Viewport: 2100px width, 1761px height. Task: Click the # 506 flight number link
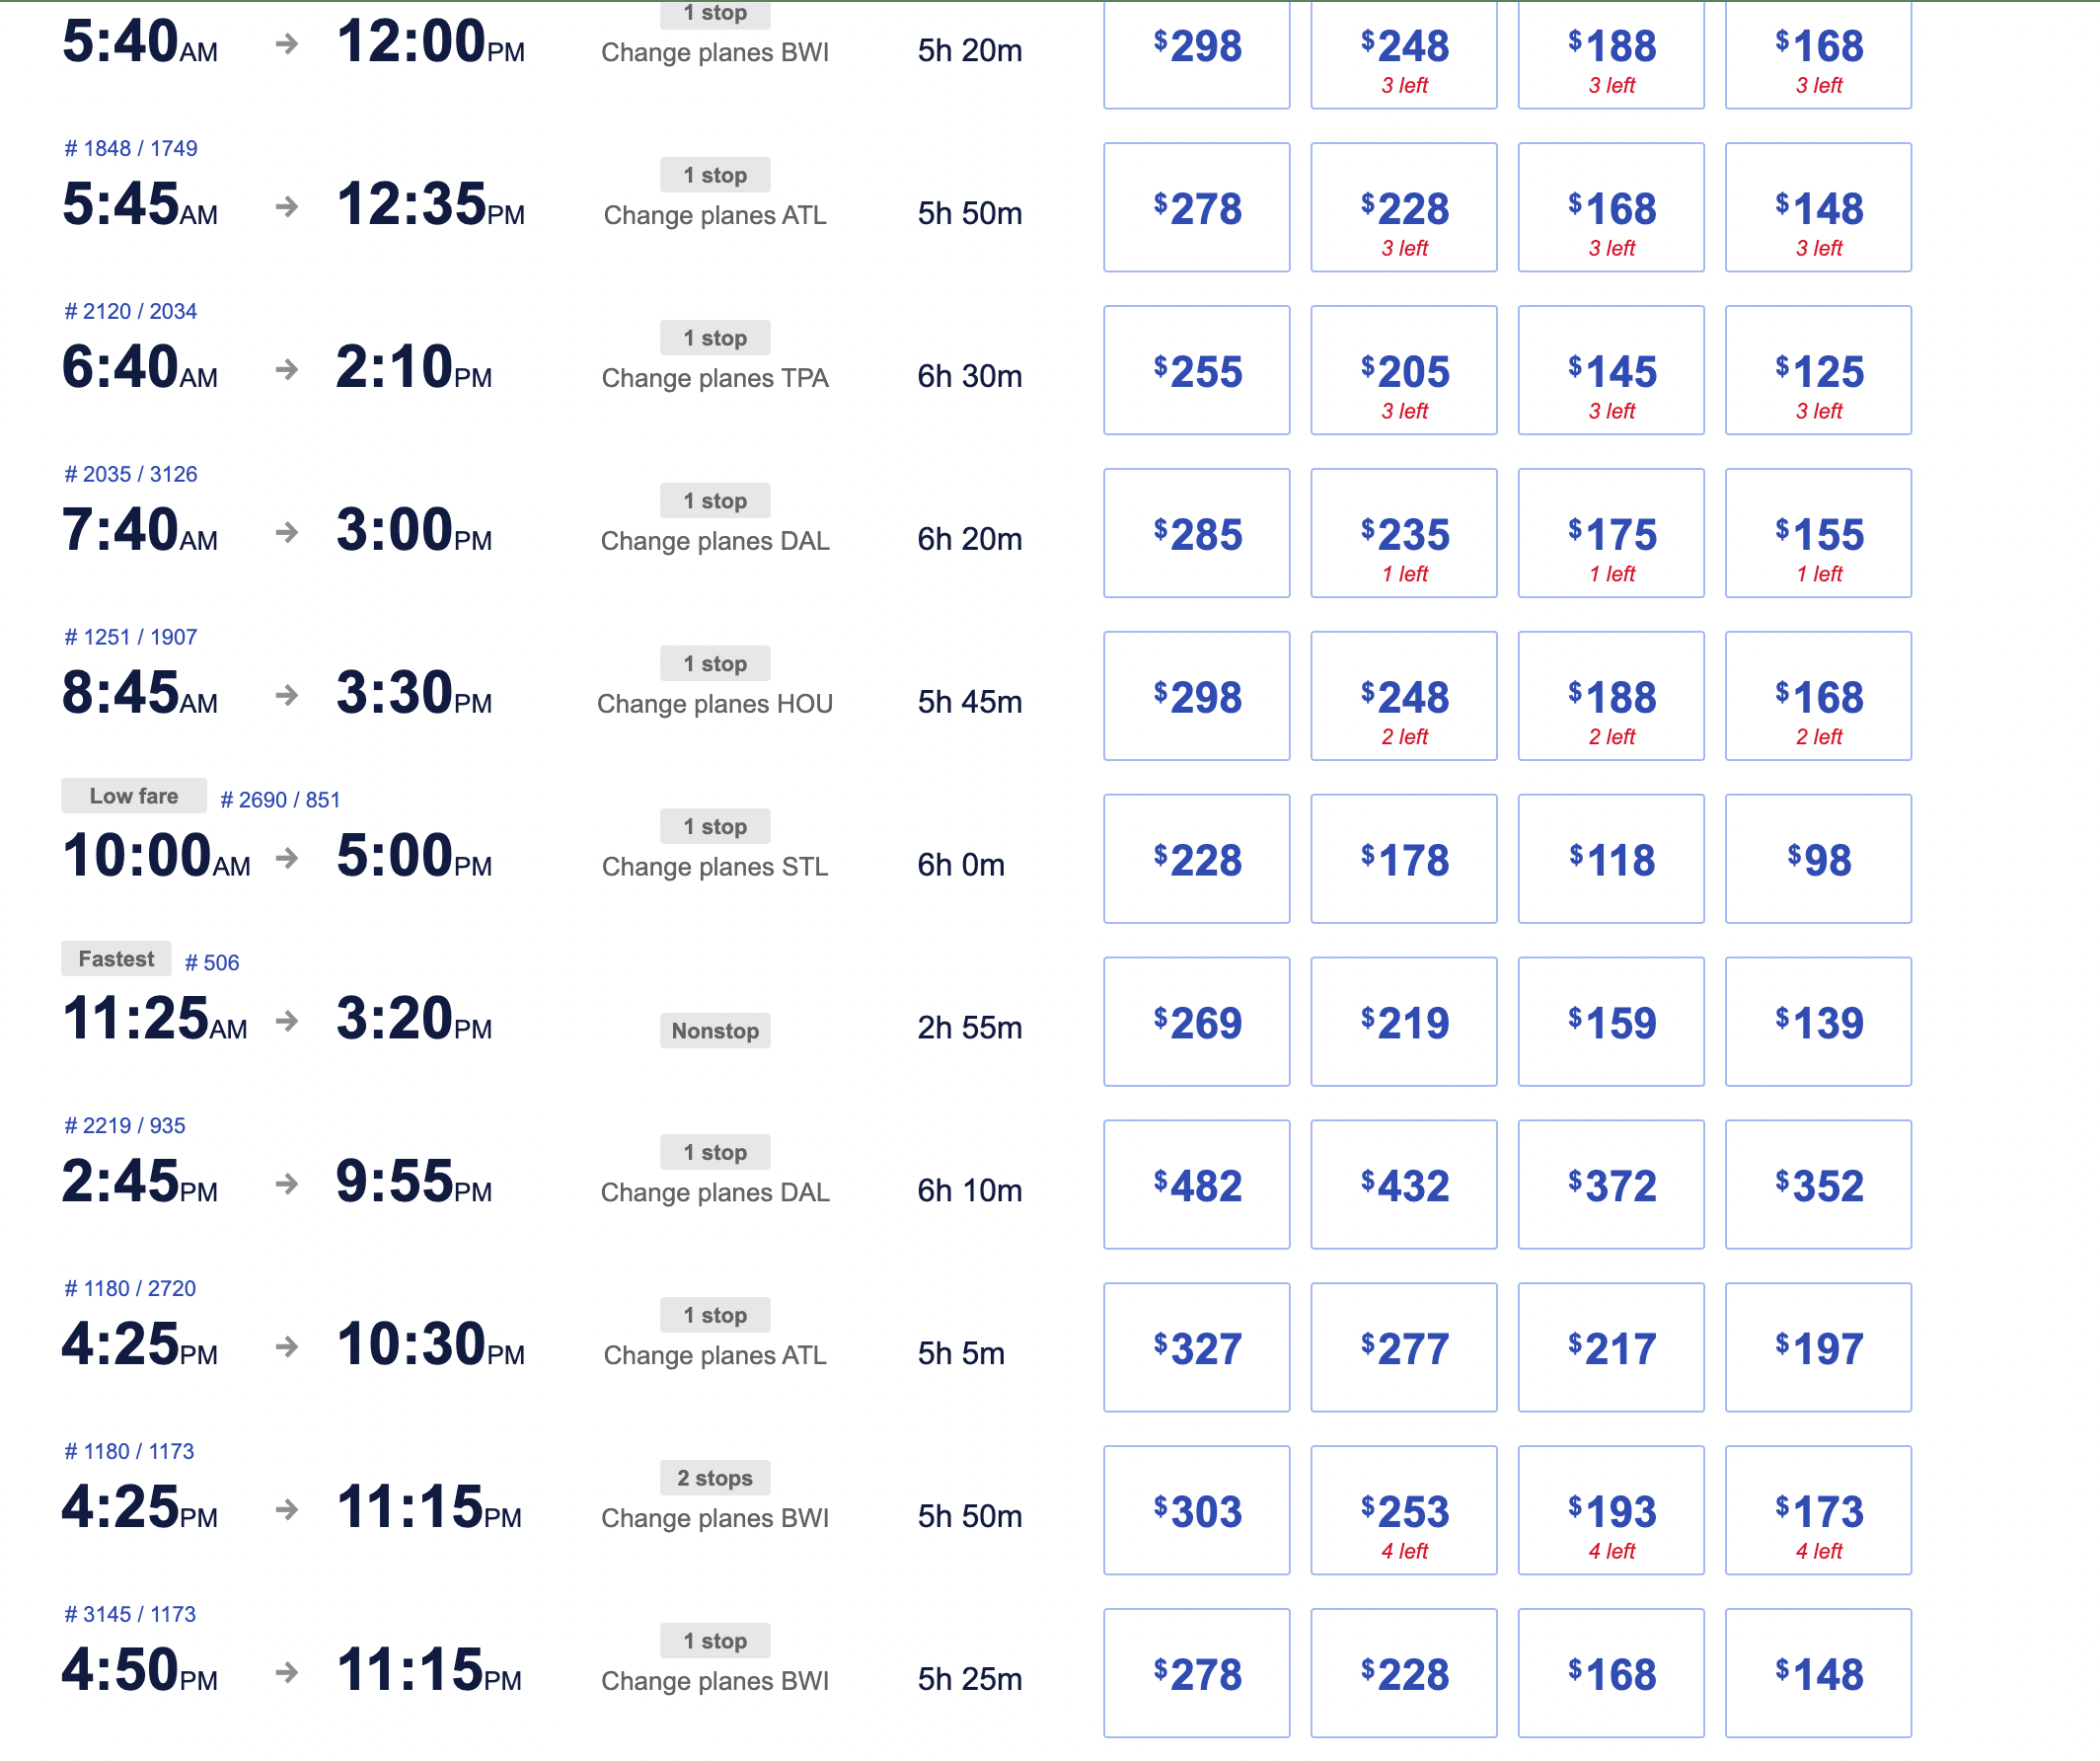[212, 963]
